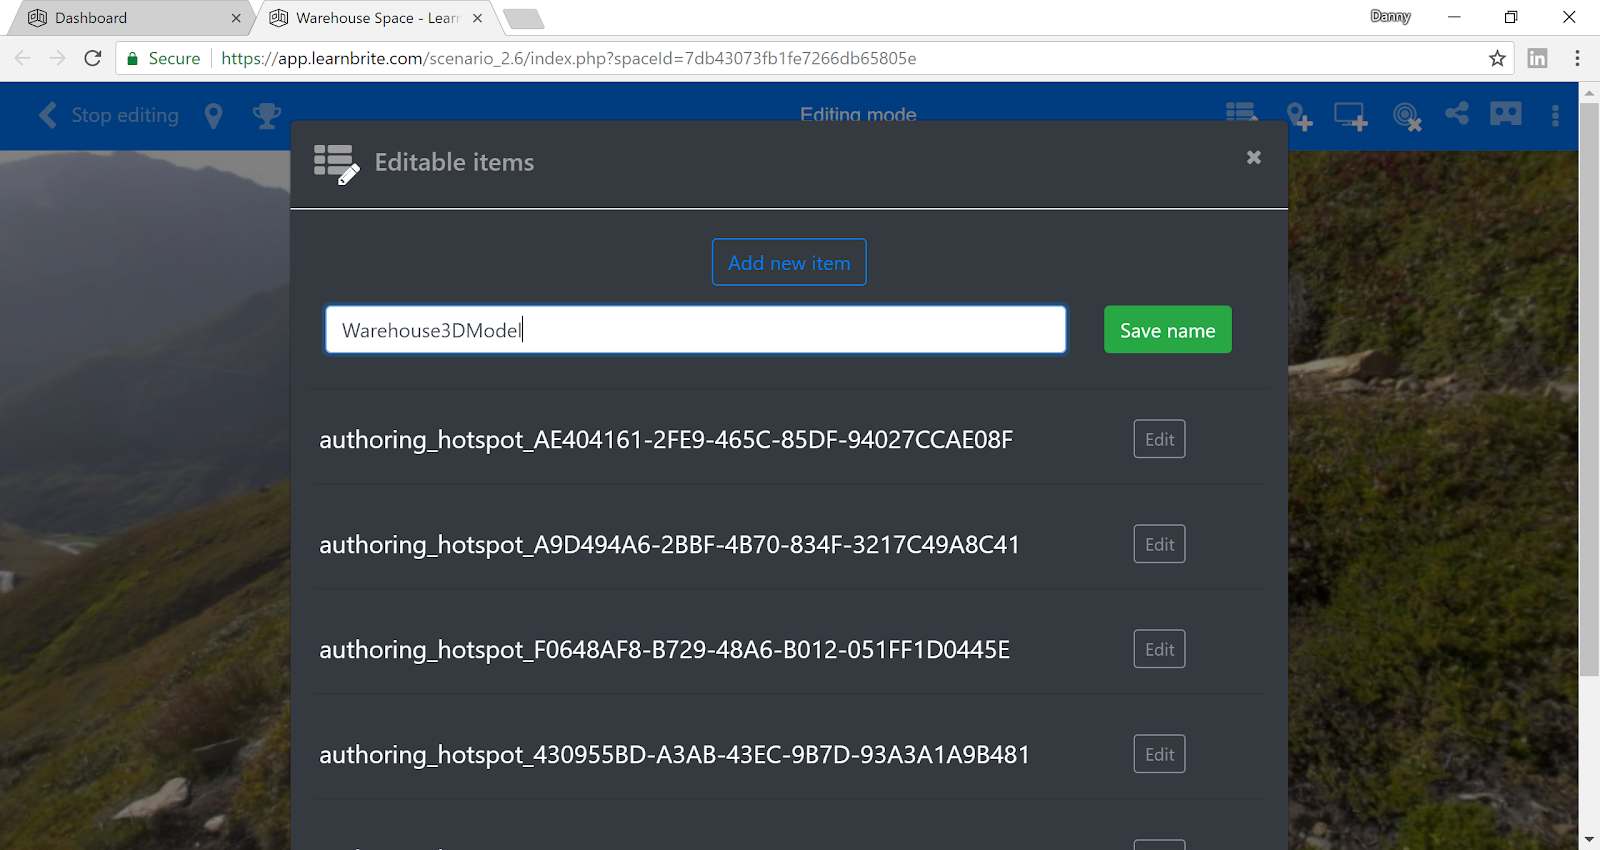Click the add hotspot pin-plus icon
1600x850 pixels.
(1299, 116)
